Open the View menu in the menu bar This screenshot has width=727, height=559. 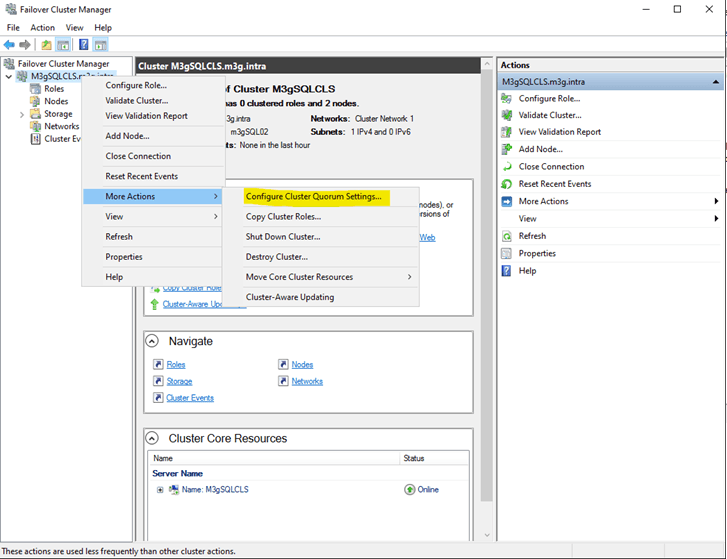click(x=74, y=28)
